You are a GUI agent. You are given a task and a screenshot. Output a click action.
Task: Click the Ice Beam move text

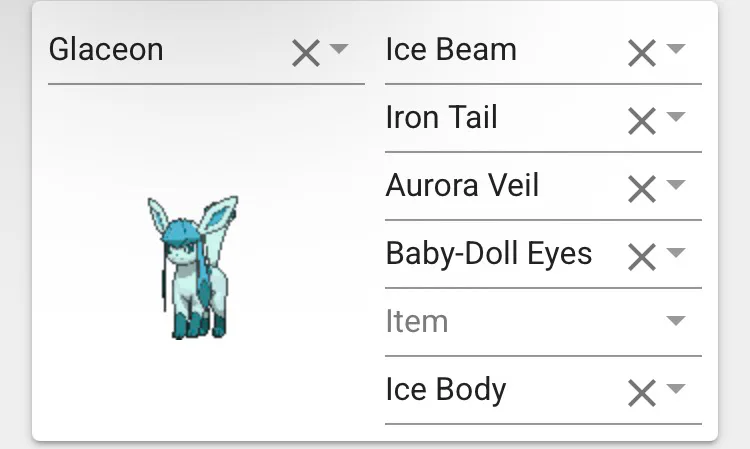451,50
